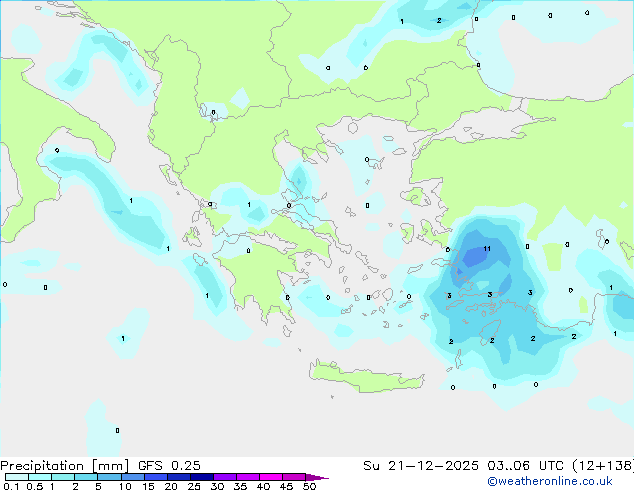Click the legend label '35'
Screen dimensions: 634x490
[240, 486]
